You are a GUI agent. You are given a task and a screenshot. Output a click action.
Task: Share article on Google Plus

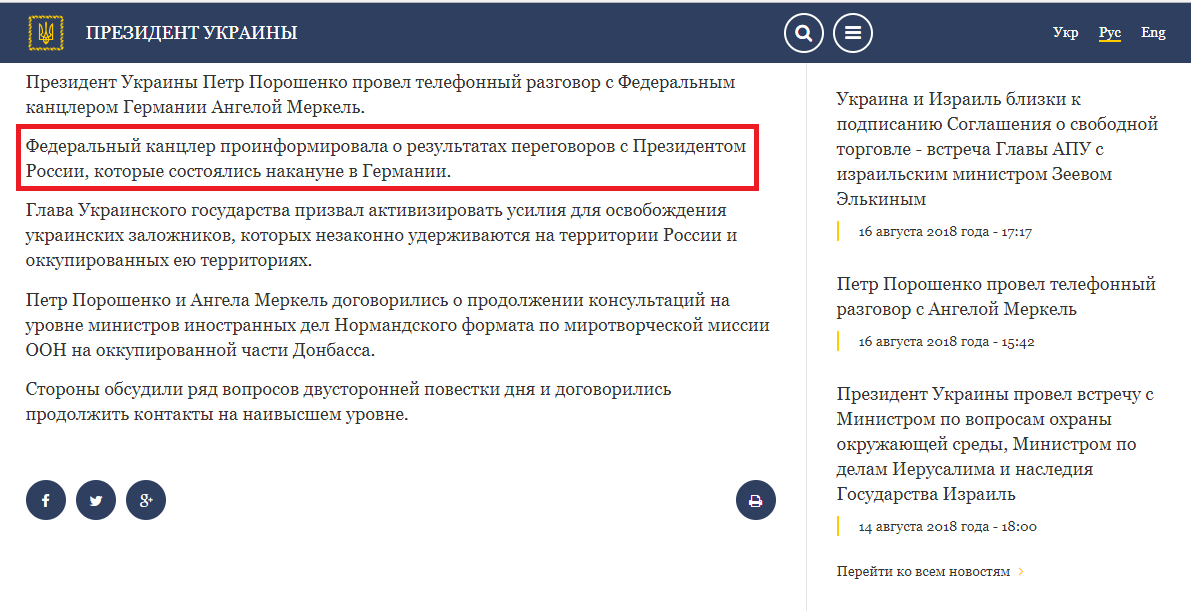[x=146, y=500]
